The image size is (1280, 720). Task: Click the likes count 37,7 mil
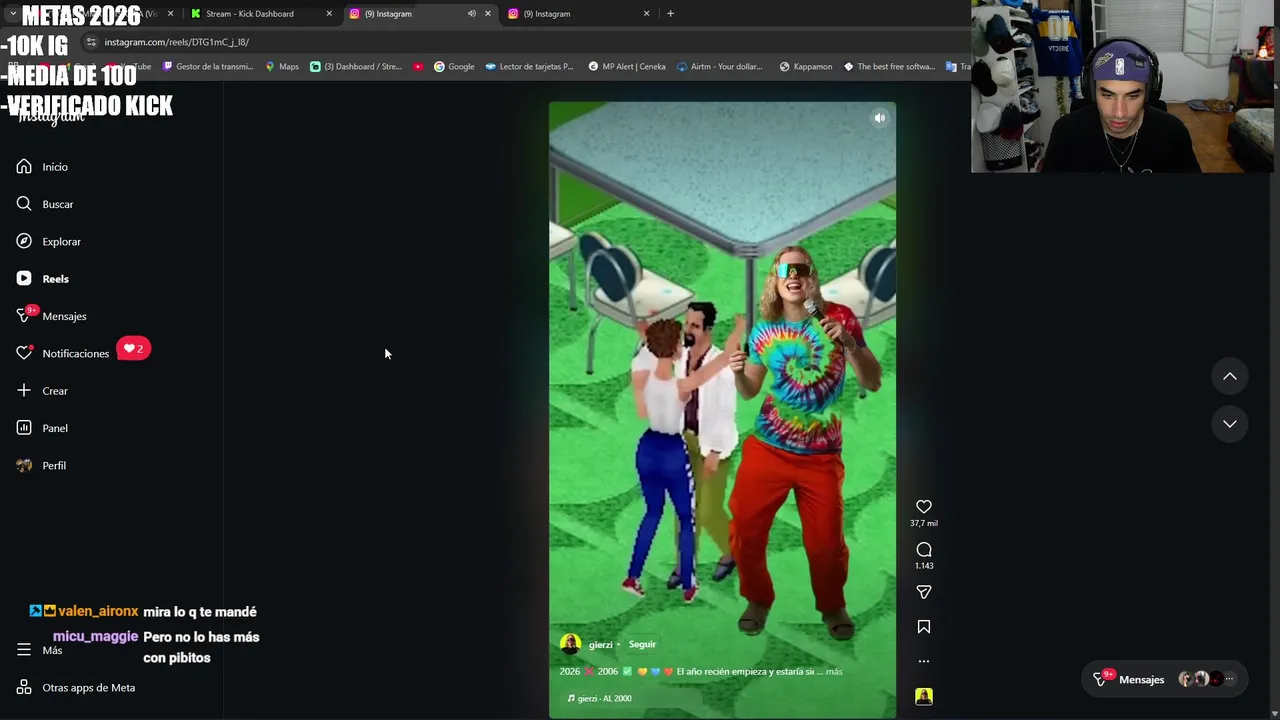click(x=924, y=523)
